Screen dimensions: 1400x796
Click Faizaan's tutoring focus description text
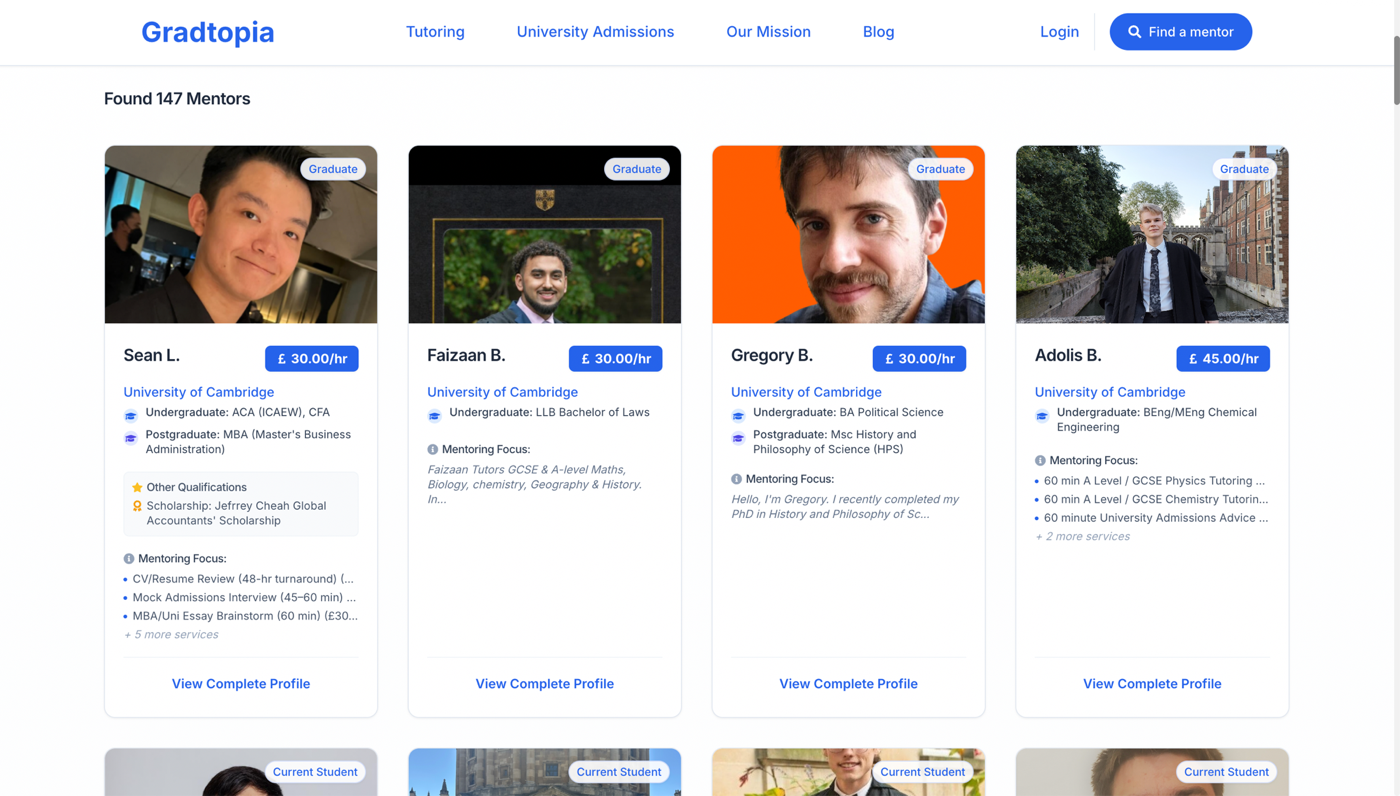[x=535, y=484]
